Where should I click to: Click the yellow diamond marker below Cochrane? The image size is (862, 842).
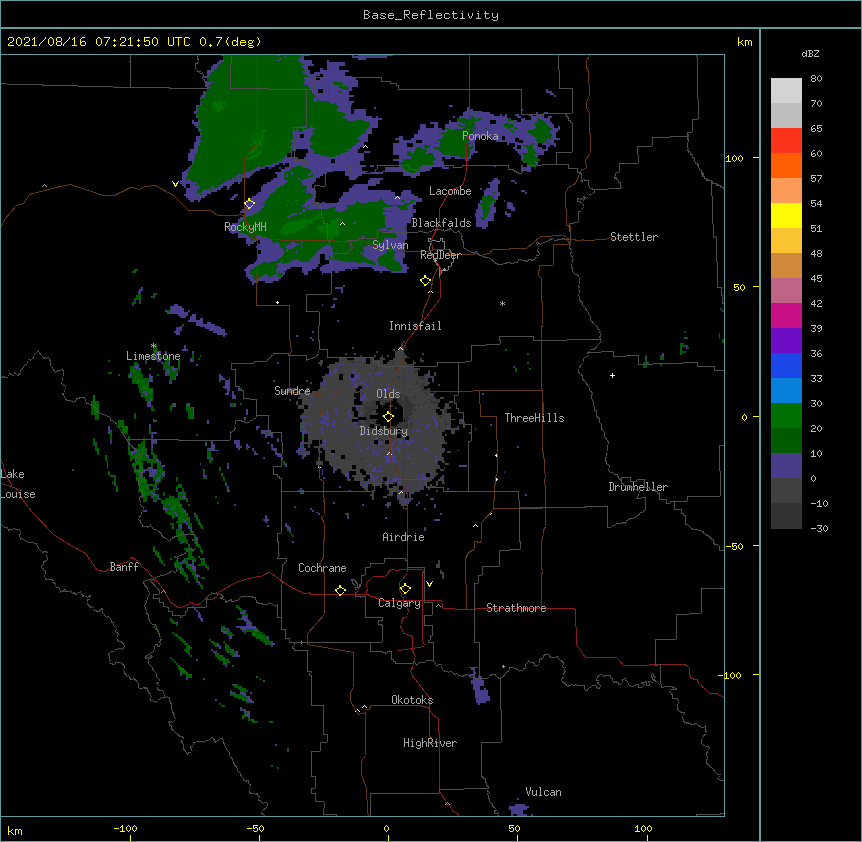tap(340, 590)
